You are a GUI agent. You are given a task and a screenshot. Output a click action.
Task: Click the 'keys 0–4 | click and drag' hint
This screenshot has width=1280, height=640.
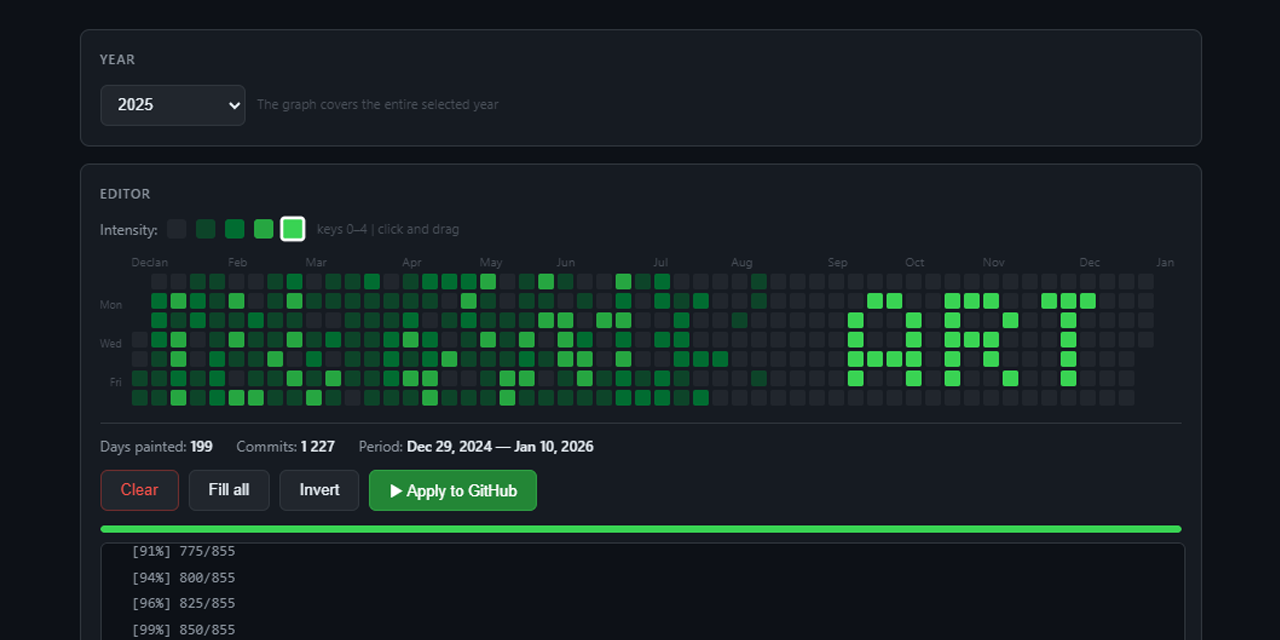point(388,229)
